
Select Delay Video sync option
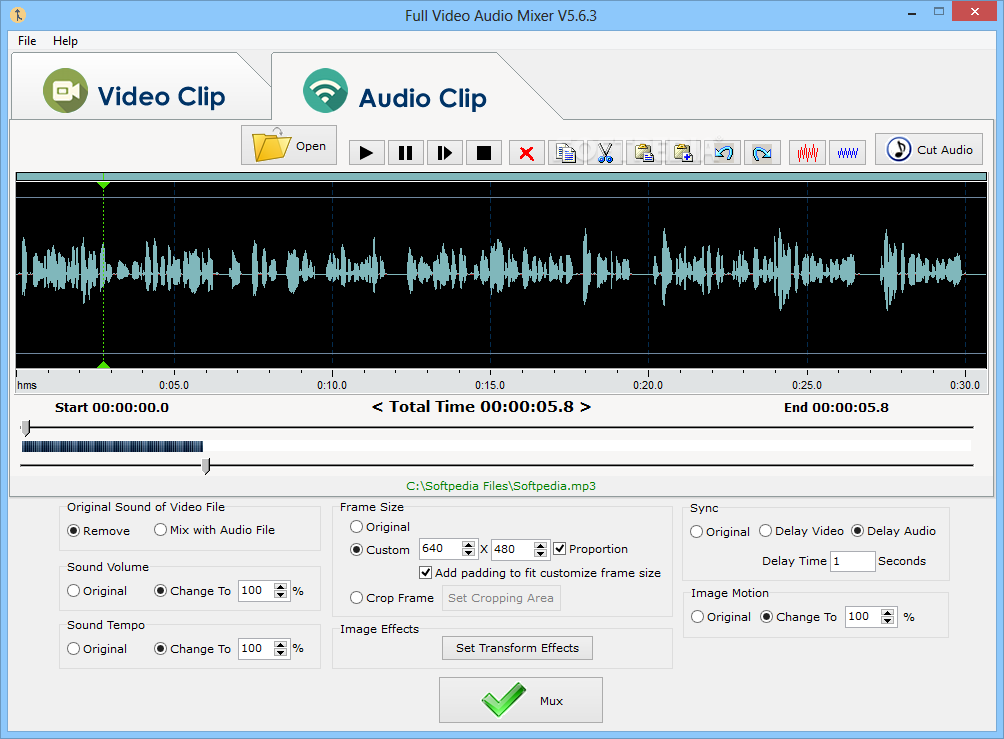click(801, 531)
